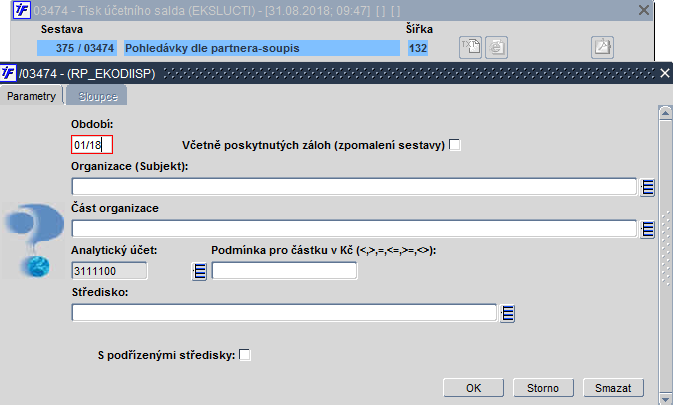Close the RP_EKODIISP dialog
673x405 pixels.
(664, 73)
